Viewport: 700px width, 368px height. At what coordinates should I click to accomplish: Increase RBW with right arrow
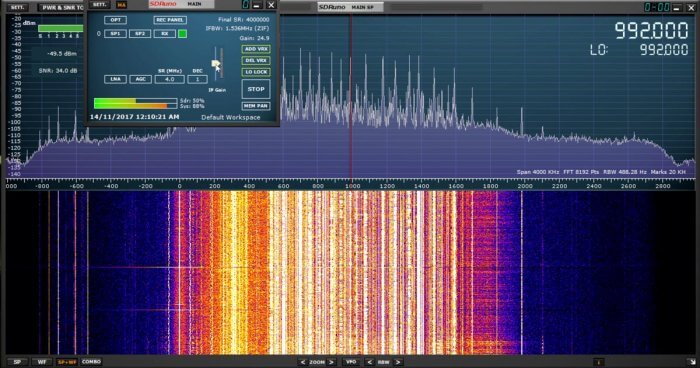398,362
